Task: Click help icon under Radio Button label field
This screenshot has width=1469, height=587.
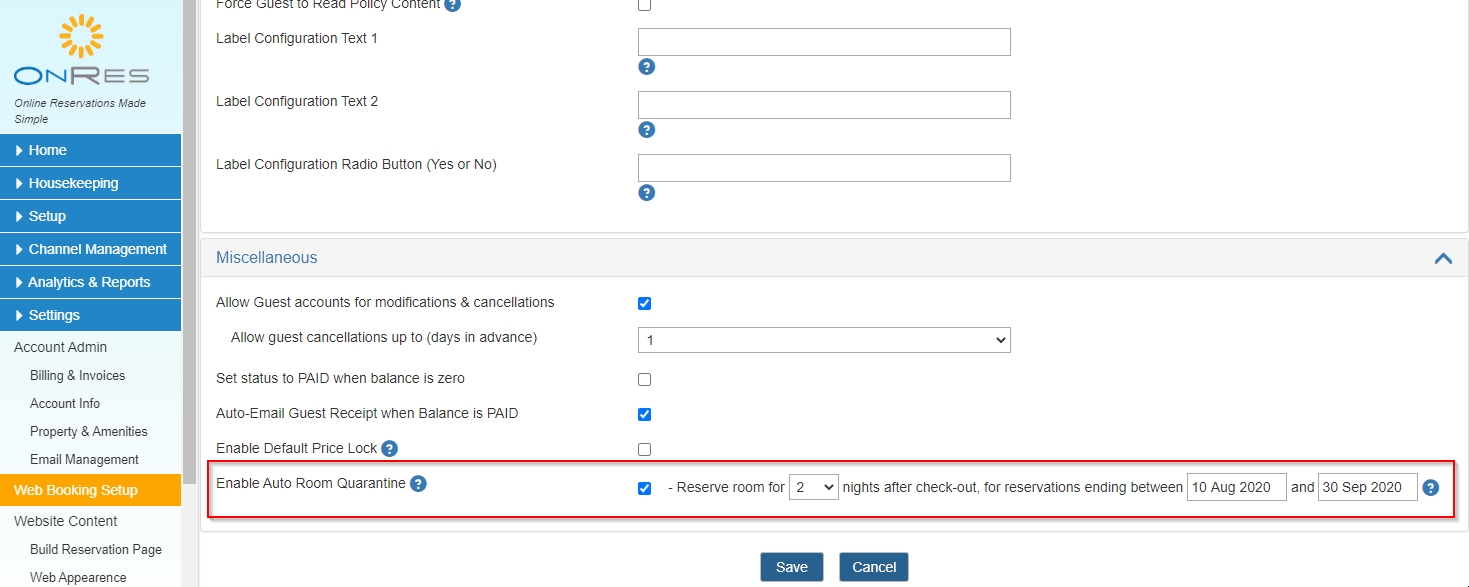Action: [x=646, y=193]
